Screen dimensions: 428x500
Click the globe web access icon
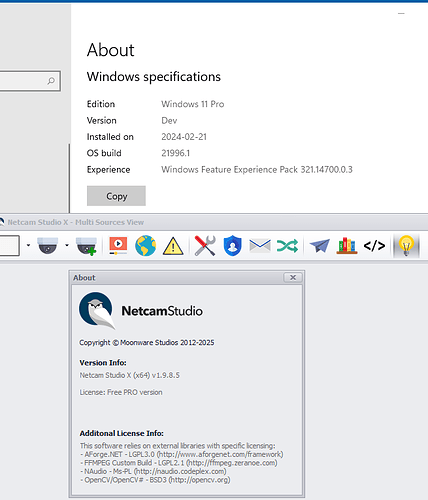pyautogui.click(x=146, y=246)
